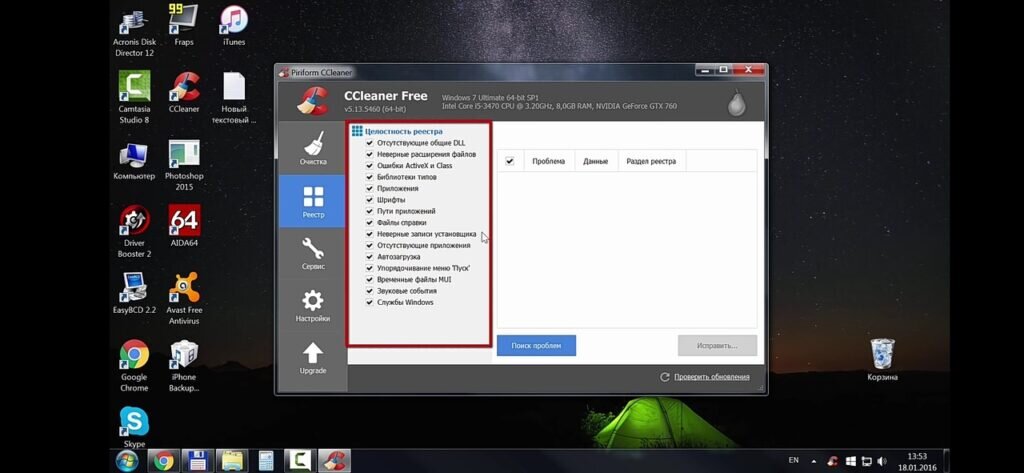Select the Реестр registry section
This screenshot has height=473, width=1024.
tap(313, 201)
